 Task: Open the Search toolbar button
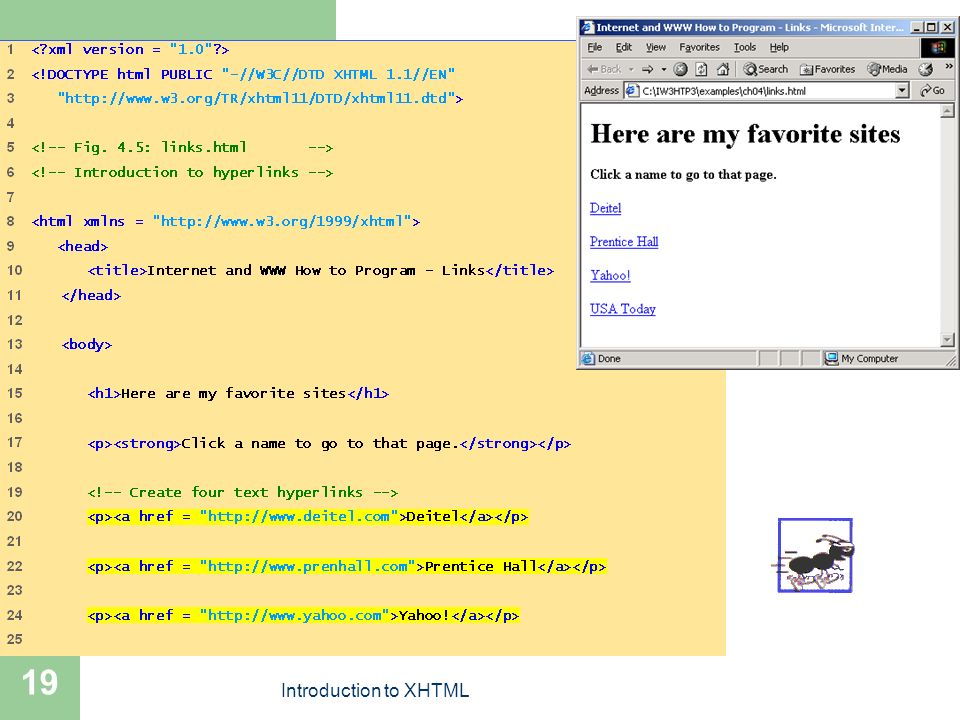pos(765,69)
